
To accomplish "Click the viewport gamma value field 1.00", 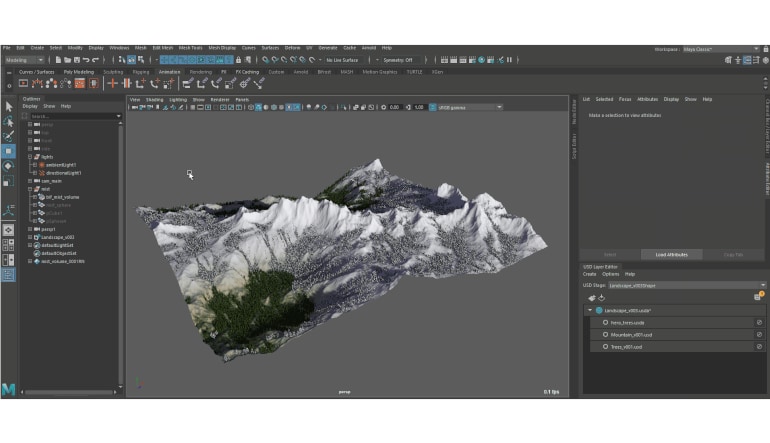I will click(x=419, y=107).
